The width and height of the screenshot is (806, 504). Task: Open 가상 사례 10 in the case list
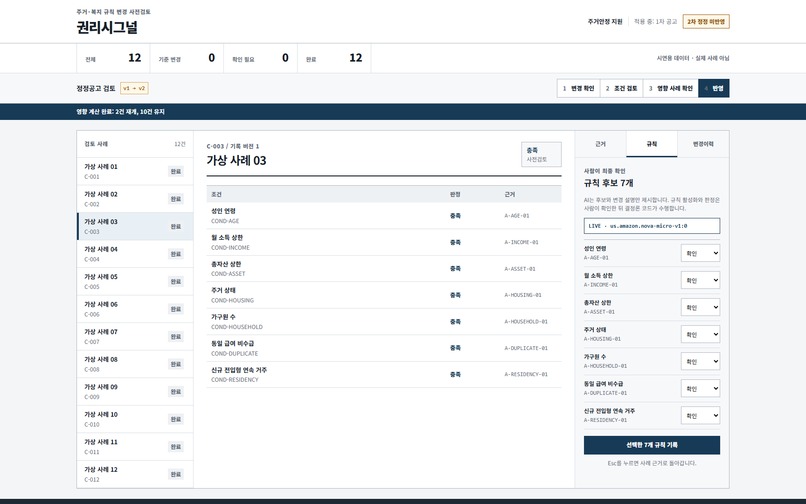[x=135, y=419]
